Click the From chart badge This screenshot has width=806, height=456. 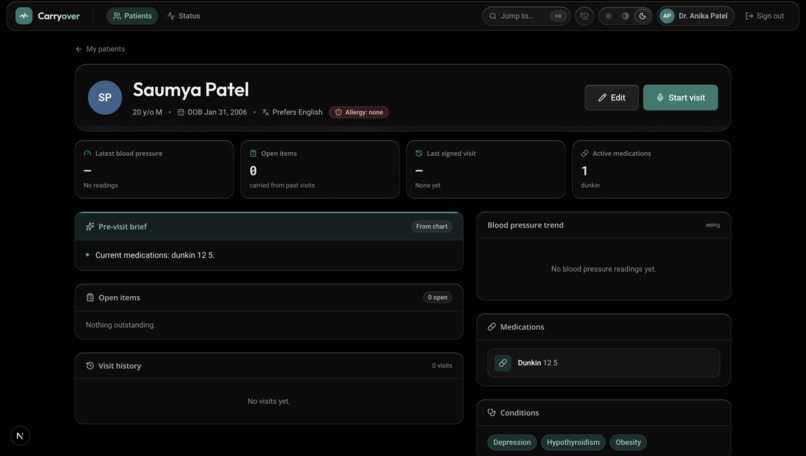pyautogui.click(x=432, y=226)
